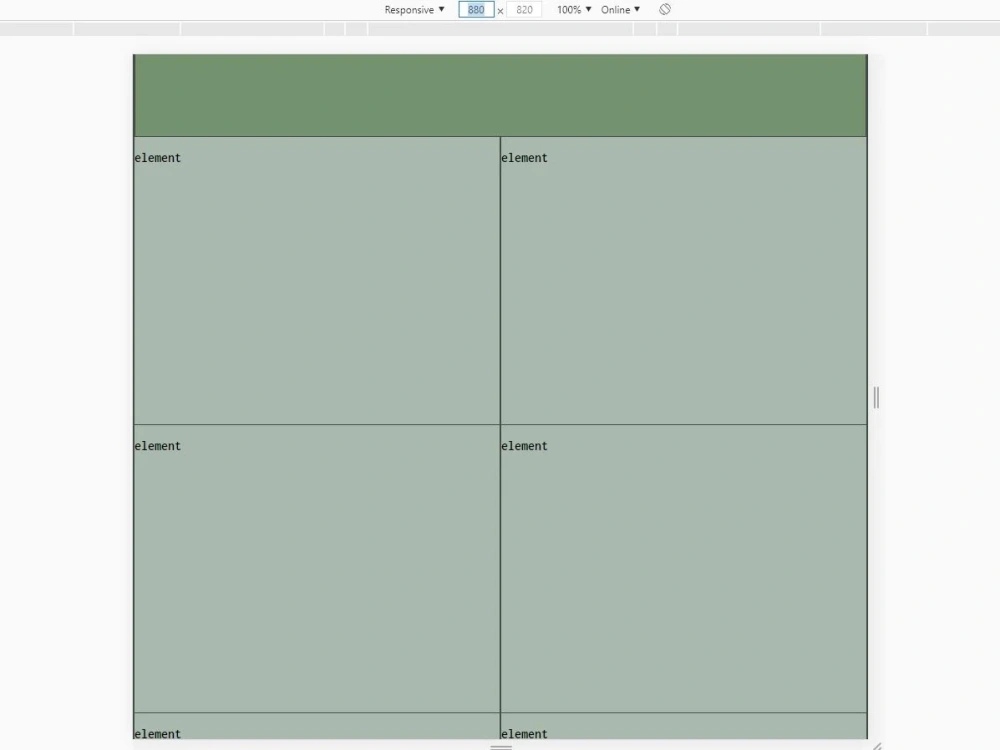Click the right-edge viewport resize handle
The width and height of the screenshot is (1000, 750).
click(876, 397)
